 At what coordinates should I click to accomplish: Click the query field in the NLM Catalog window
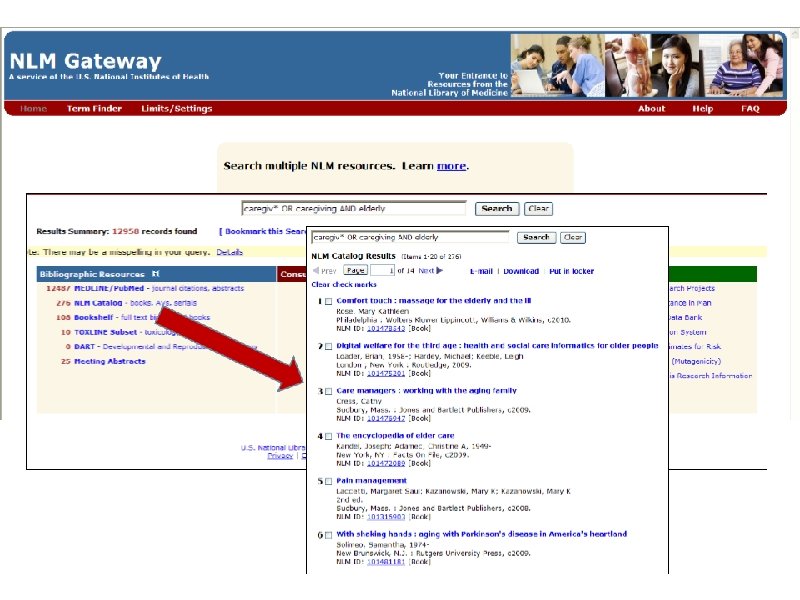click(410, 237)
